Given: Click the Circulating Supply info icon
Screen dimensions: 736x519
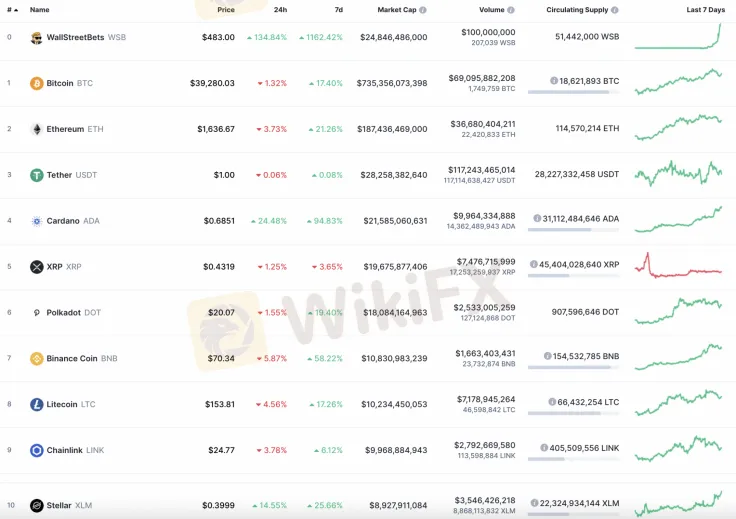Looking at the screenshot, I should pos(615,10).
